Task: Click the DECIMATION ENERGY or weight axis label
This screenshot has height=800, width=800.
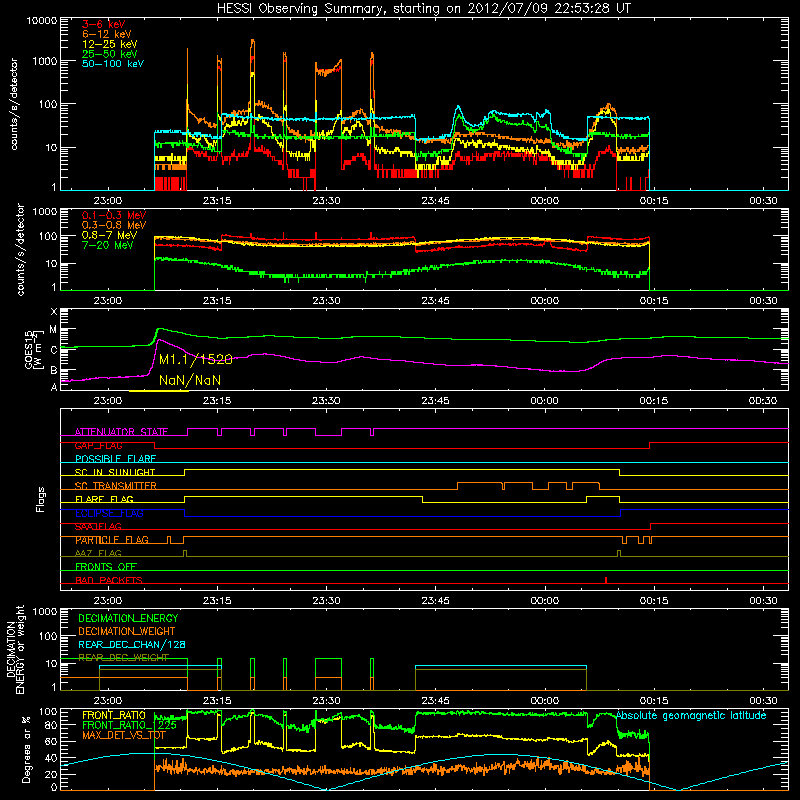Action: click(x=15, y=649)
